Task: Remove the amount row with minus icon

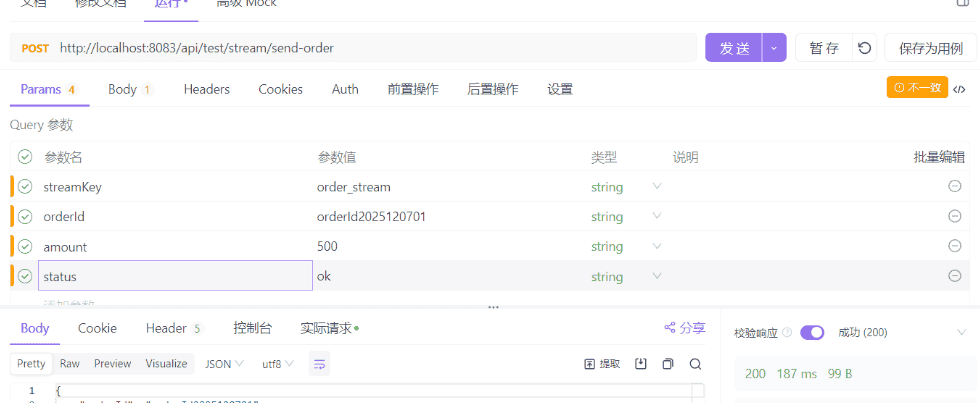Action: [x=954, y=246]
